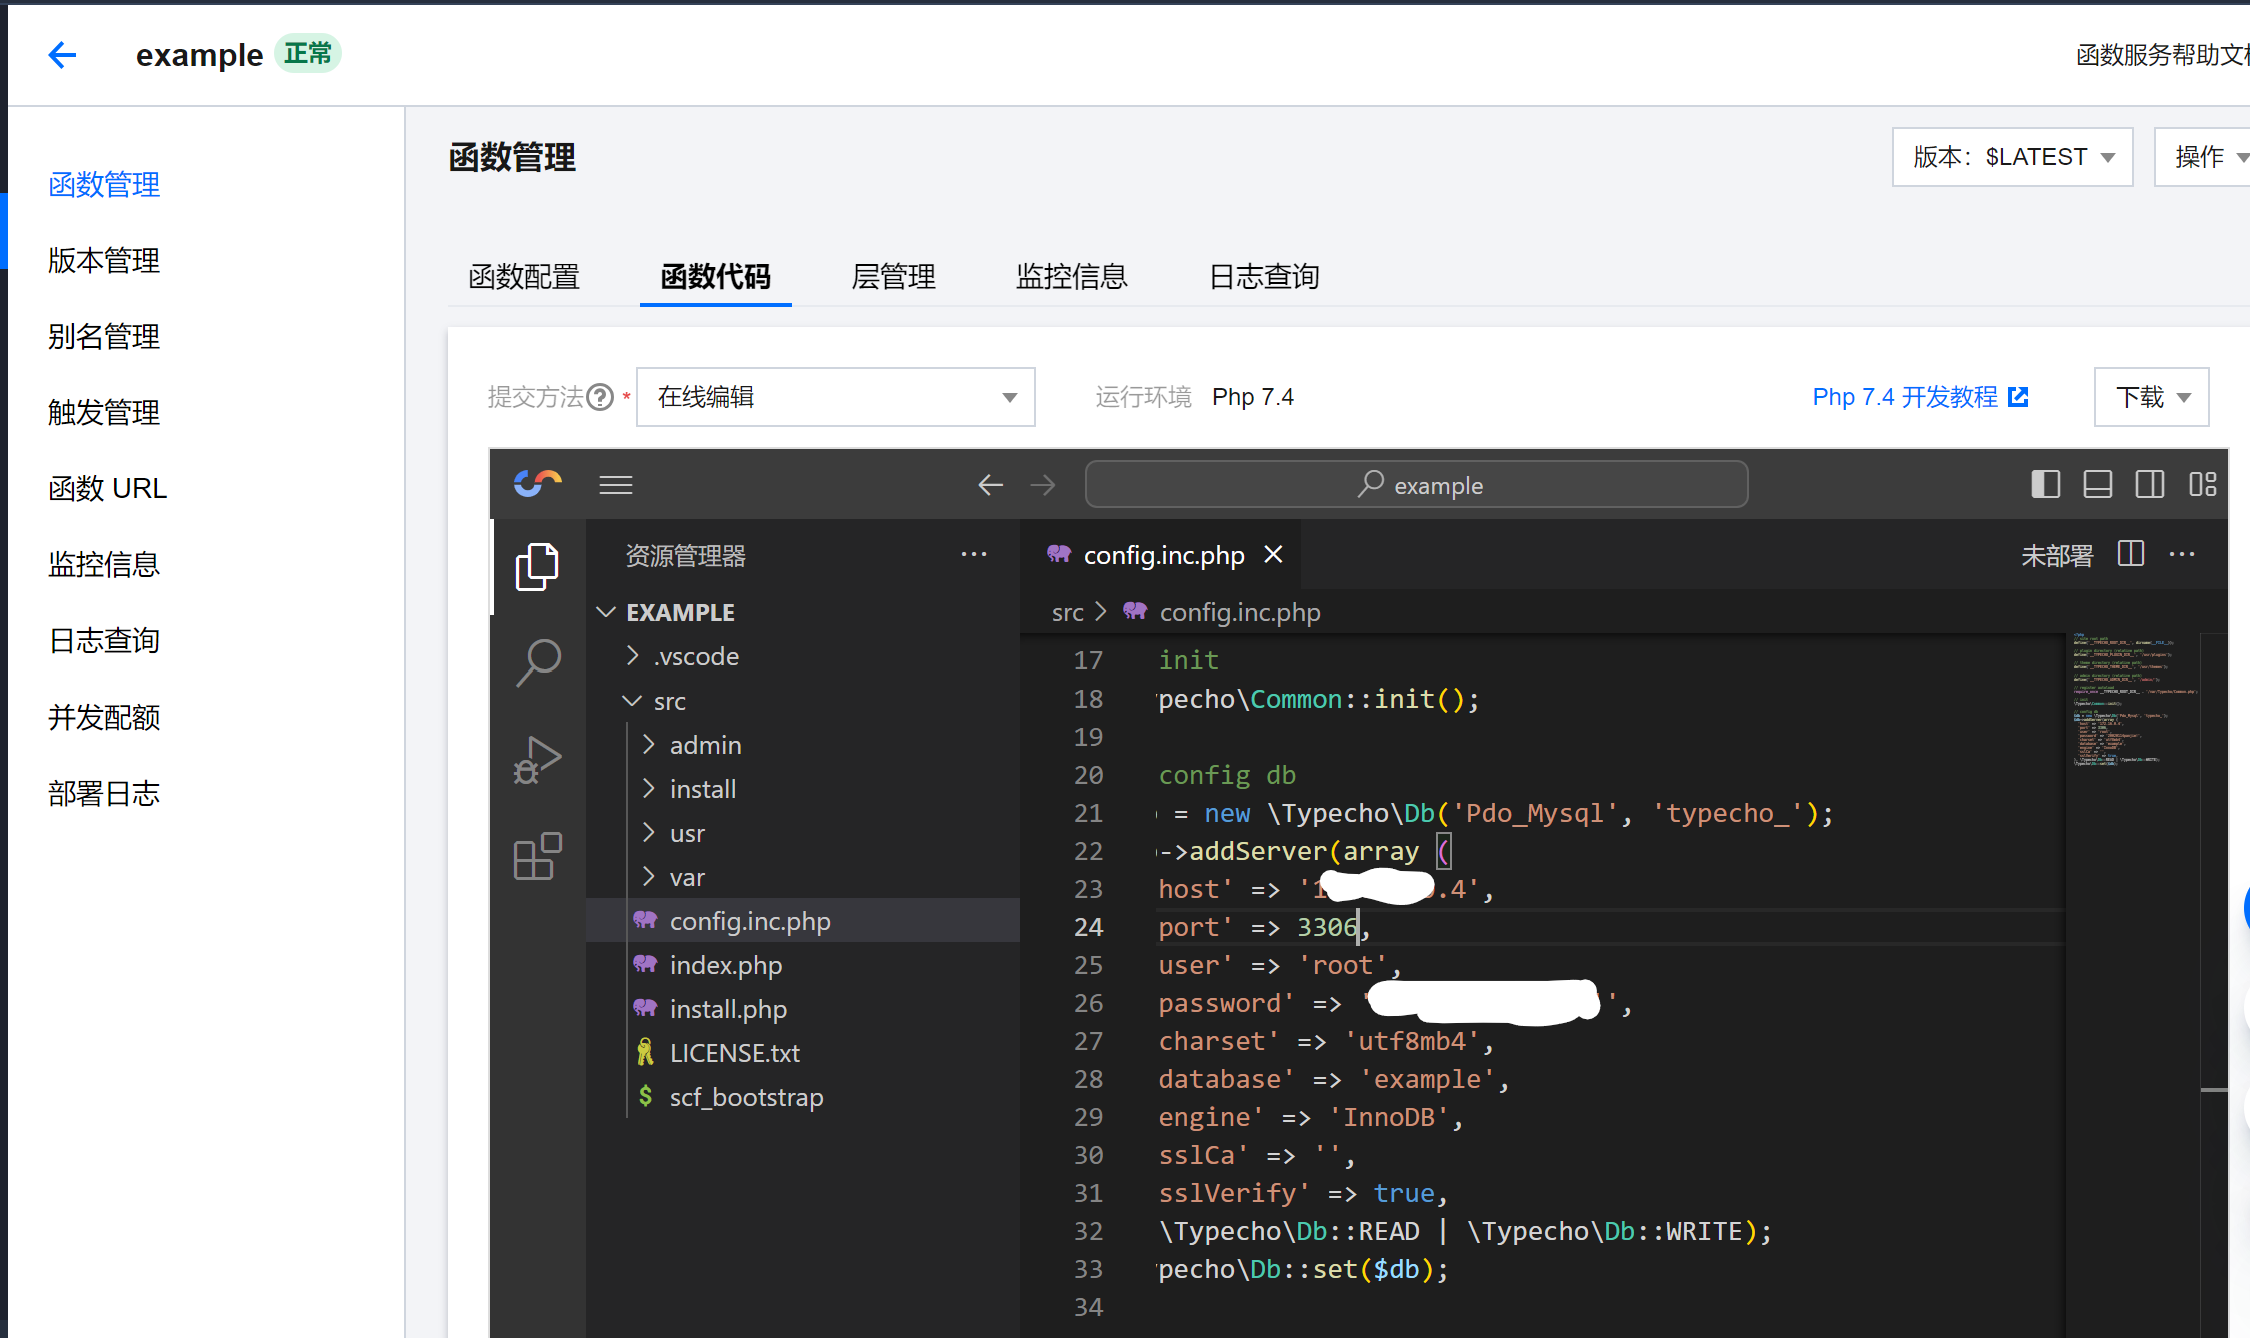The height and width of the screenshot is (1338, 2250).
Task: Click the Cloud Studio logo
Action: pyautogui.click(x=537, y=483)
